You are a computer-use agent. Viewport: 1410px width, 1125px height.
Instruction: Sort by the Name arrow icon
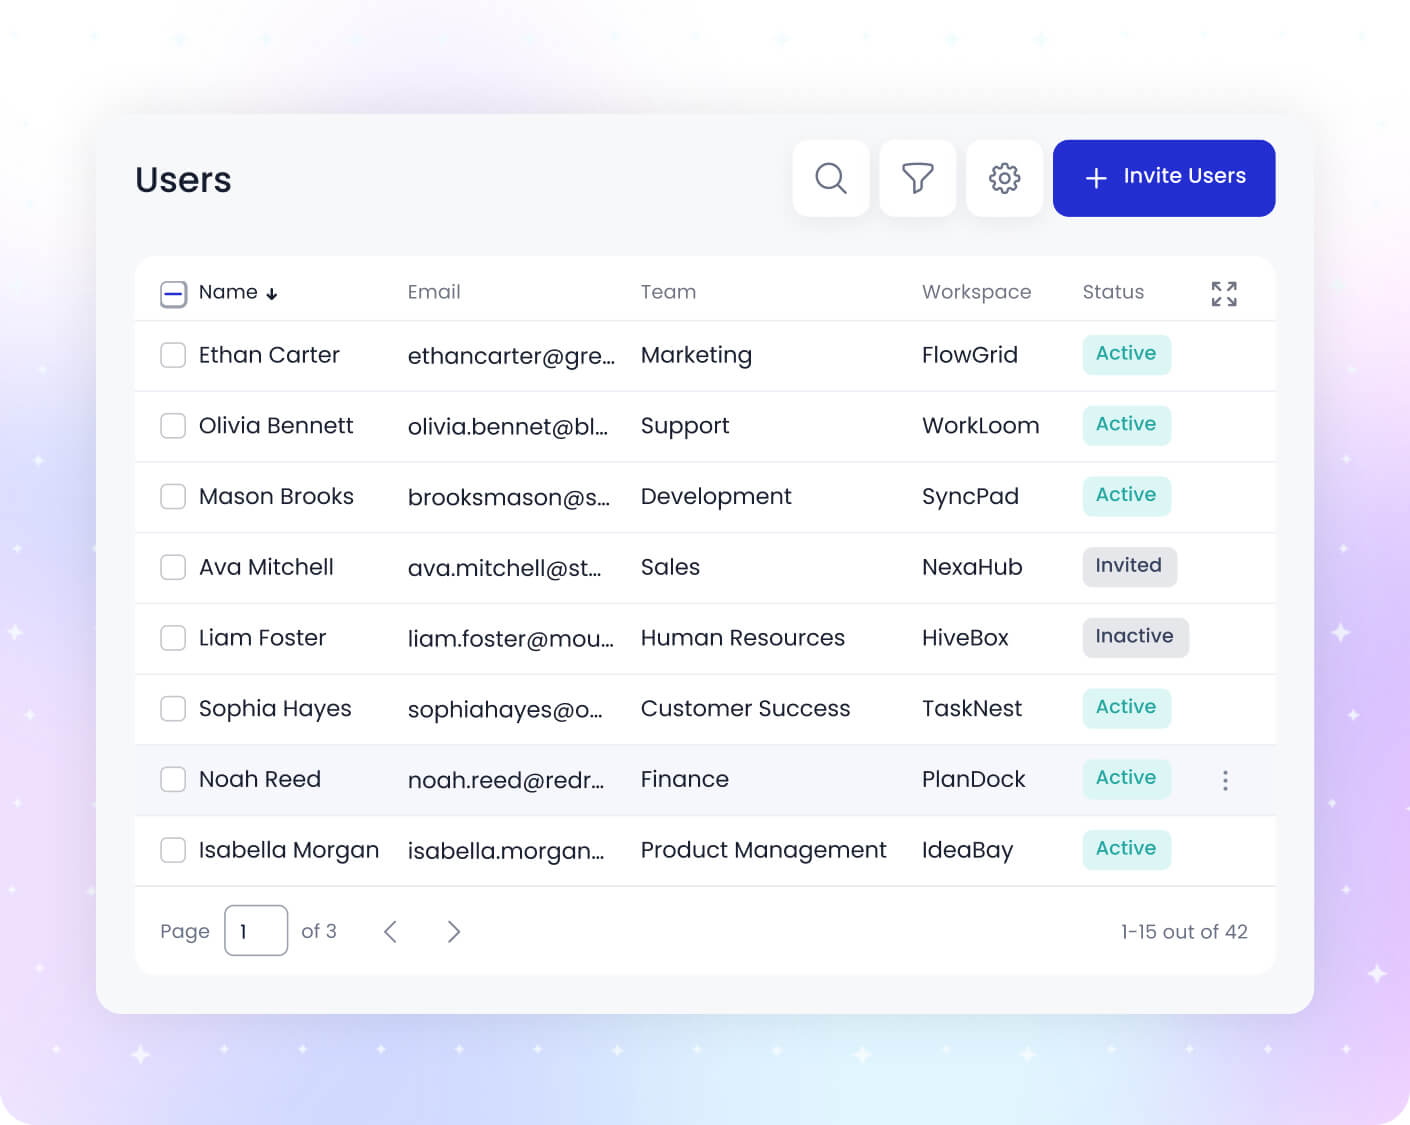pyautogui.click(x=272, y=294)
